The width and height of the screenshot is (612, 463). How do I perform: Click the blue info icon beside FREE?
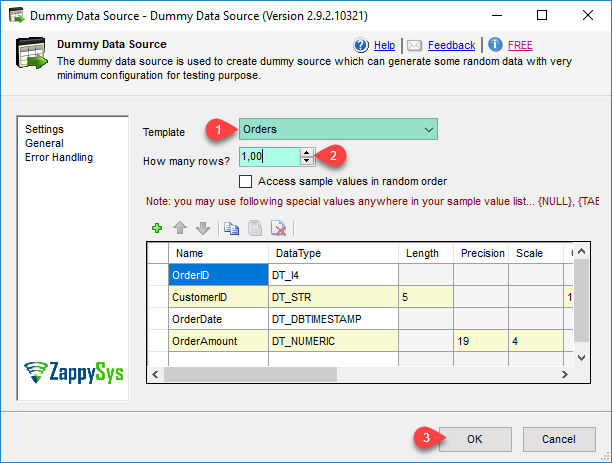coord(495,45)
